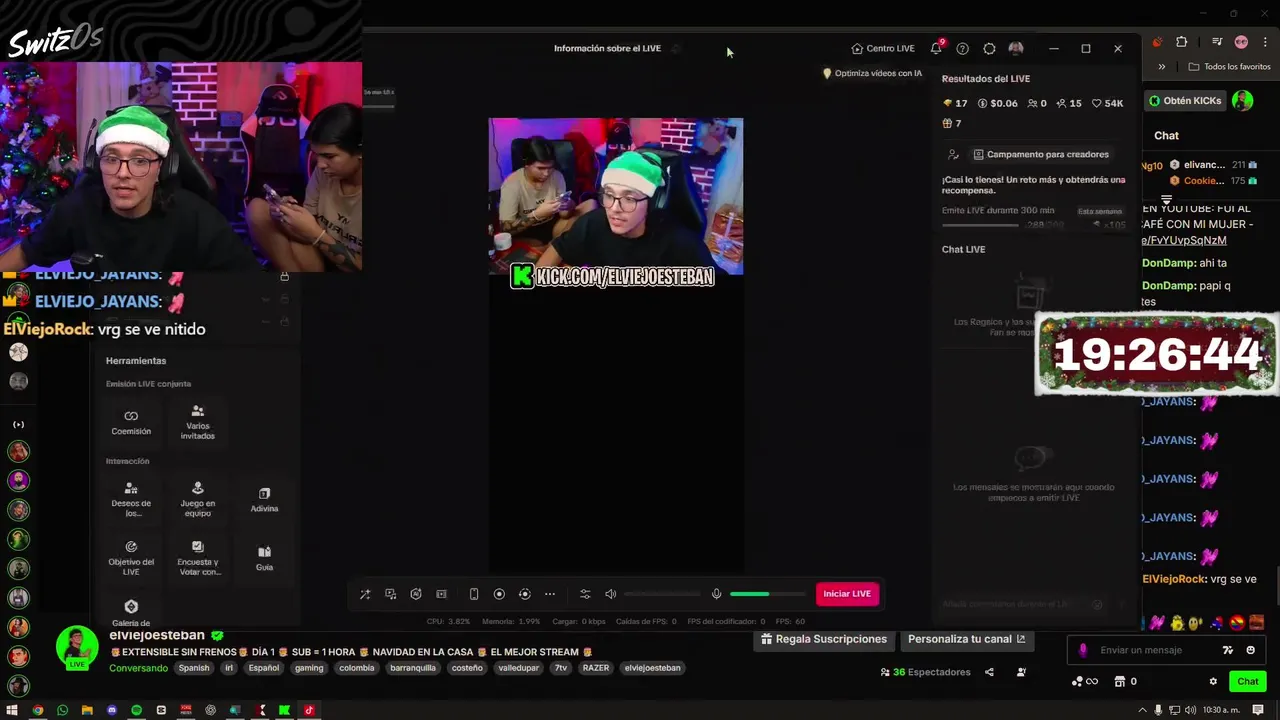1280x720 pixels.
Task: Adjust the green microphone volume slider
Action: pyautogui.click(x=768, y=594)
